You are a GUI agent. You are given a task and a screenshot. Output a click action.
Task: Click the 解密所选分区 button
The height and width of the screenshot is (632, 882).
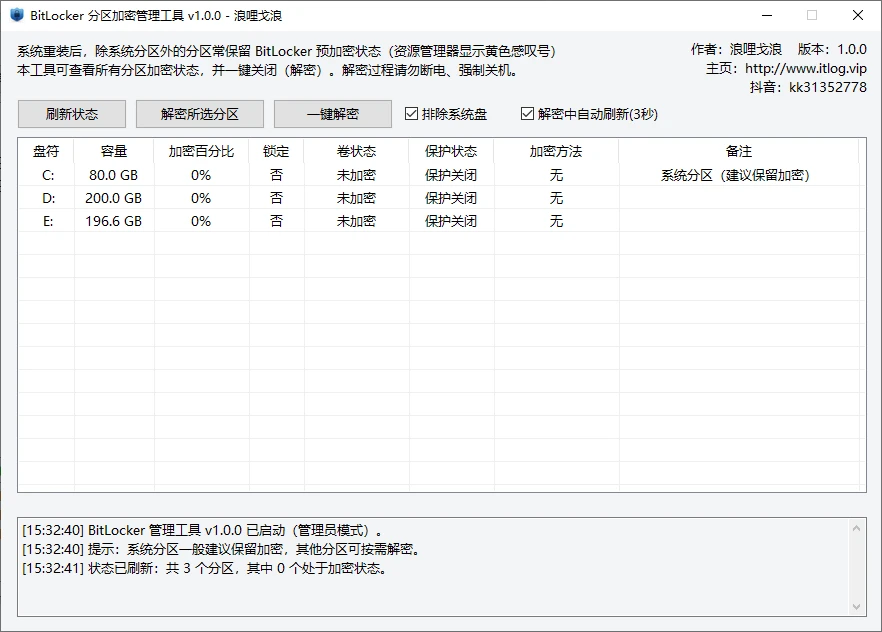pyautogui.click(x=200, y=114)
